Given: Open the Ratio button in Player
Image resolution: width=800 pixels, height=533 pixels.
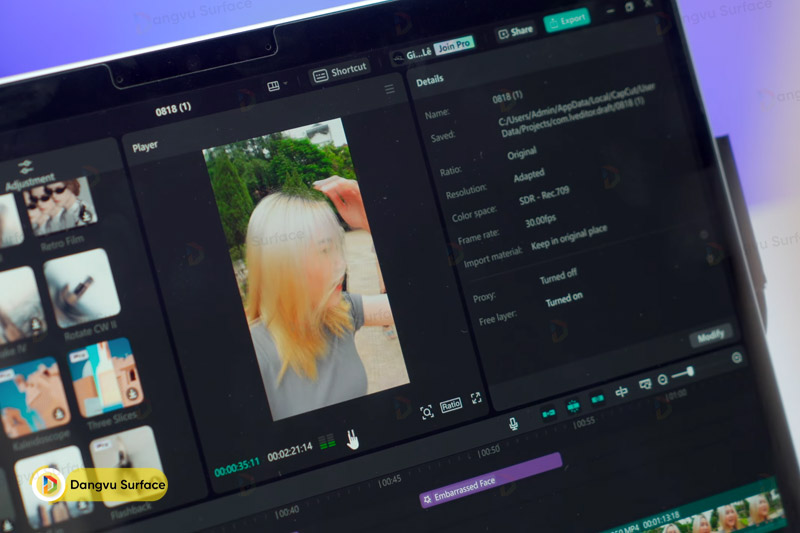Looking at the screenshot, I should click(451, 405).
